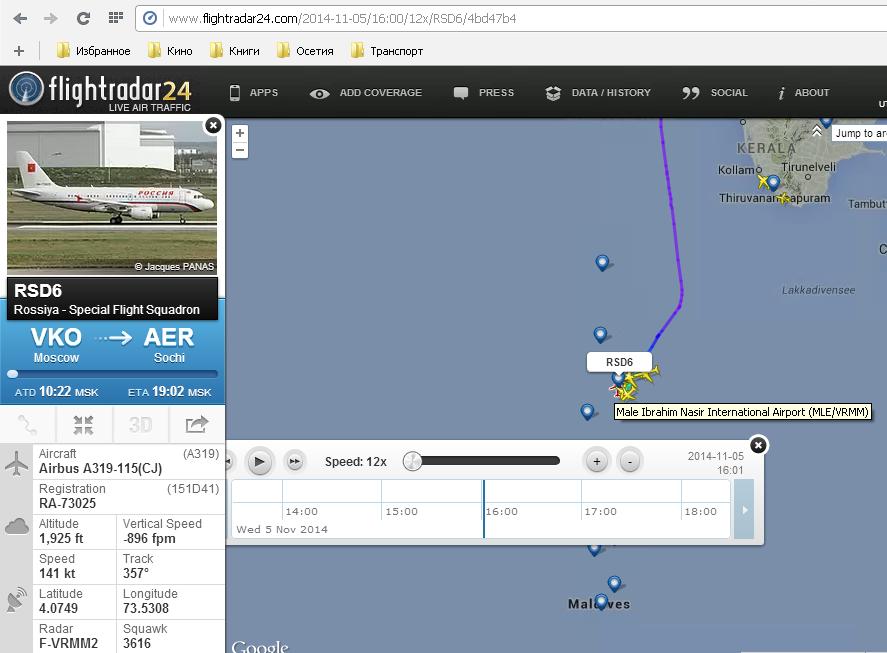Image resolution: width=887 pixels, height=653 pixels.
Task: Click the 17:00 mark on the timeline
Action: tap(600, 512)
